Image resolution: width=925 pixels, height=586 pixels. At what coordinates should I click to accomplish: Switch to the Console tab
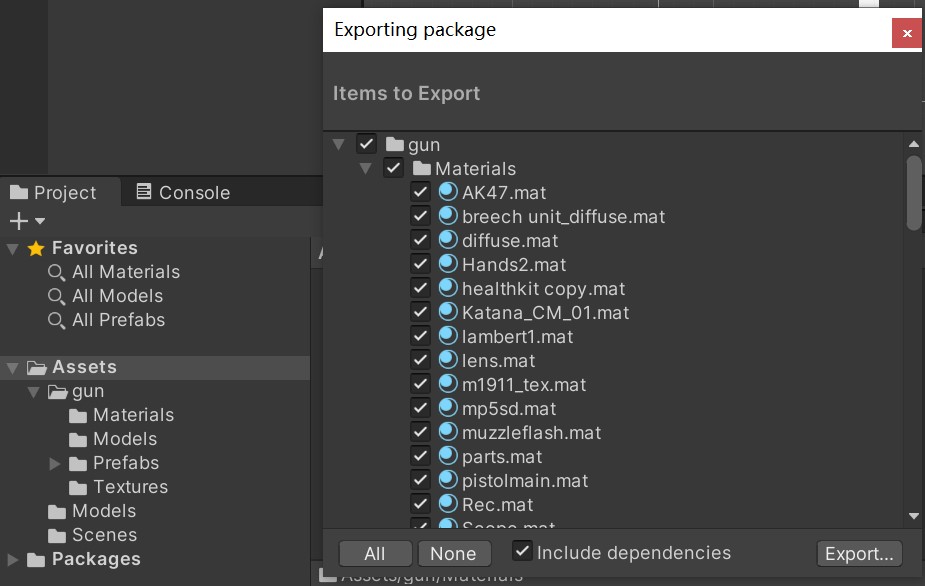point(182,192)
